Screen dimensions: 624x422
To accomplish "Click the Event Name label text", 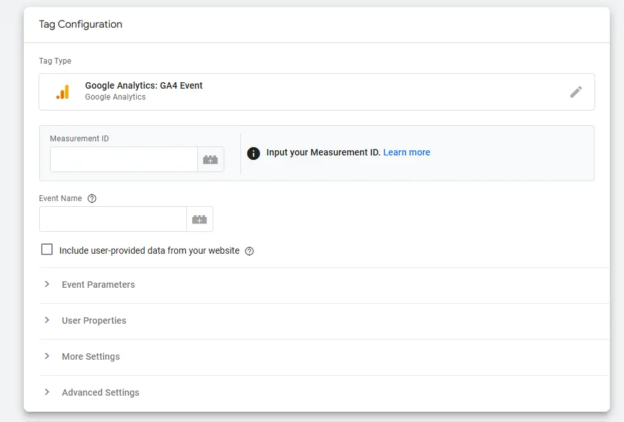I will 60,198.
